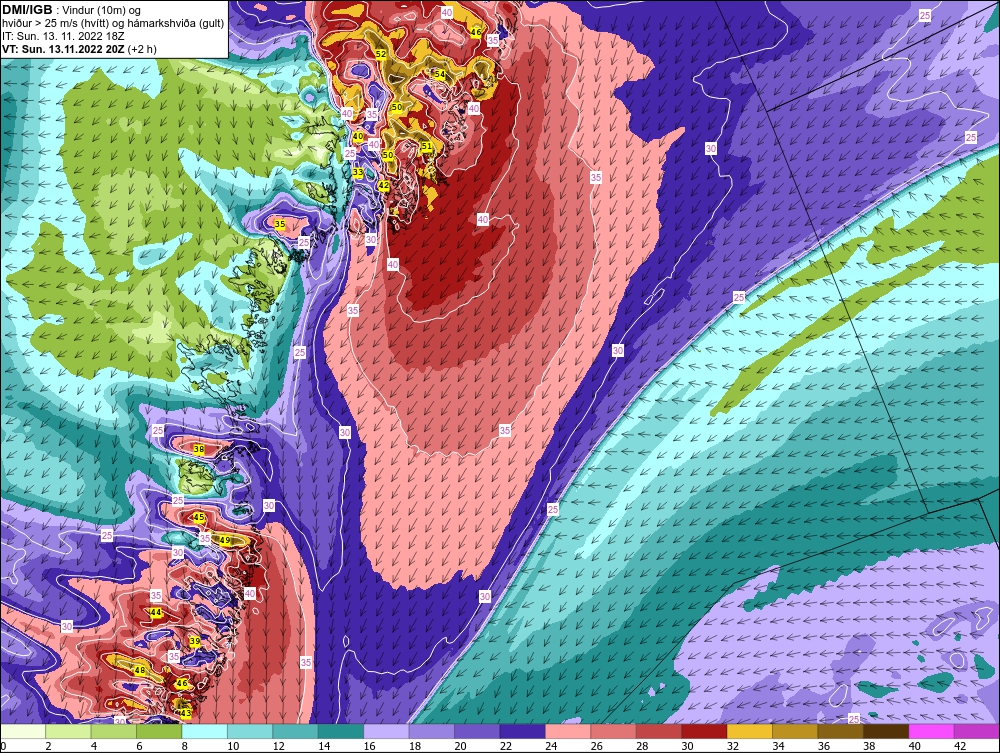The width and height of the screenshot is (1000, 753).
Task: Pick the 12–14 m/s teal legend swatch
Action: coord(296,731)
